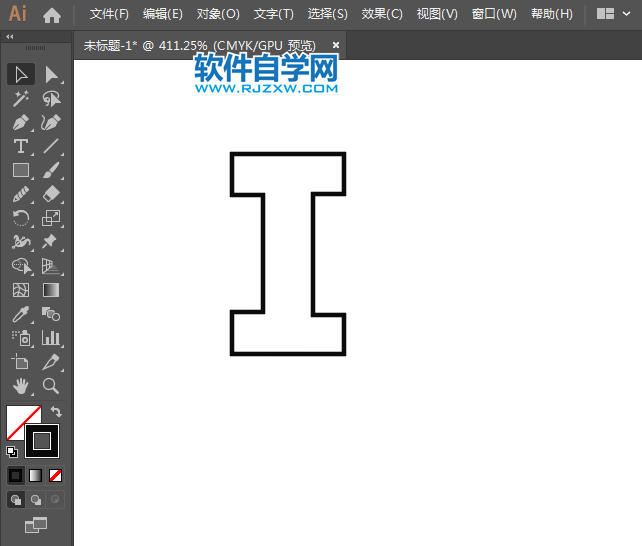The width and height of the screenshot is (642, 546).
Task: Open the 效果(C) menu
Action: pyautogui.click(x=382, y=14)
